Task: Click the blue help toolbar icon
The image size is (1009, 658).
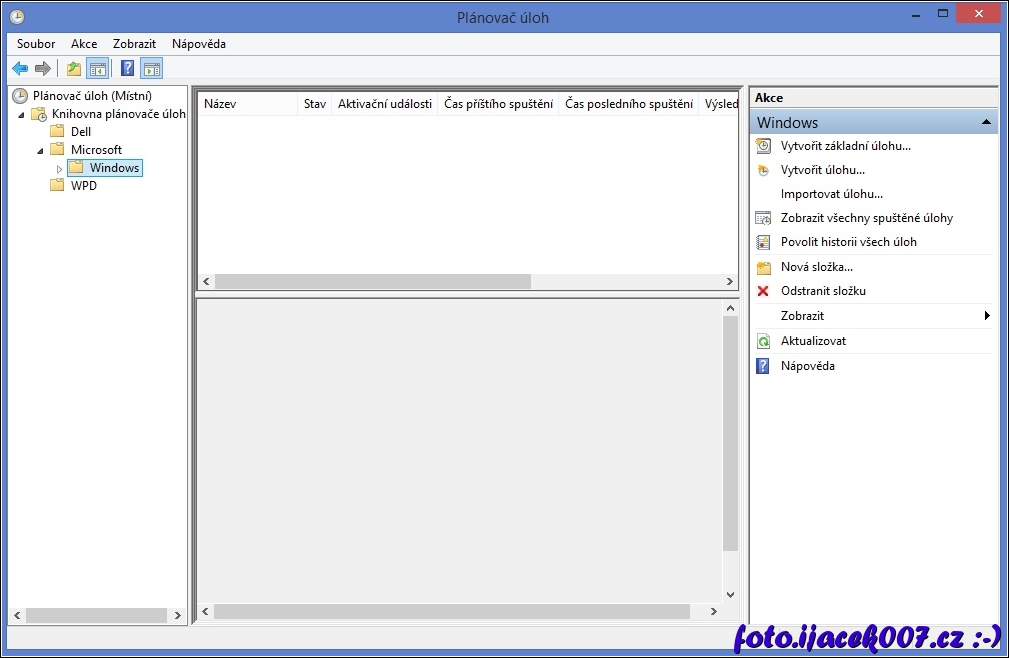Action: coord(127,68)
